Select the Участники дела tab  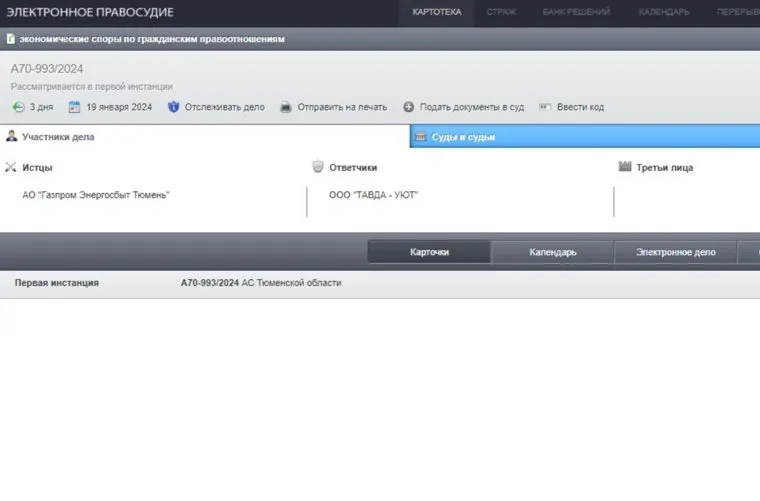point(58,137)
